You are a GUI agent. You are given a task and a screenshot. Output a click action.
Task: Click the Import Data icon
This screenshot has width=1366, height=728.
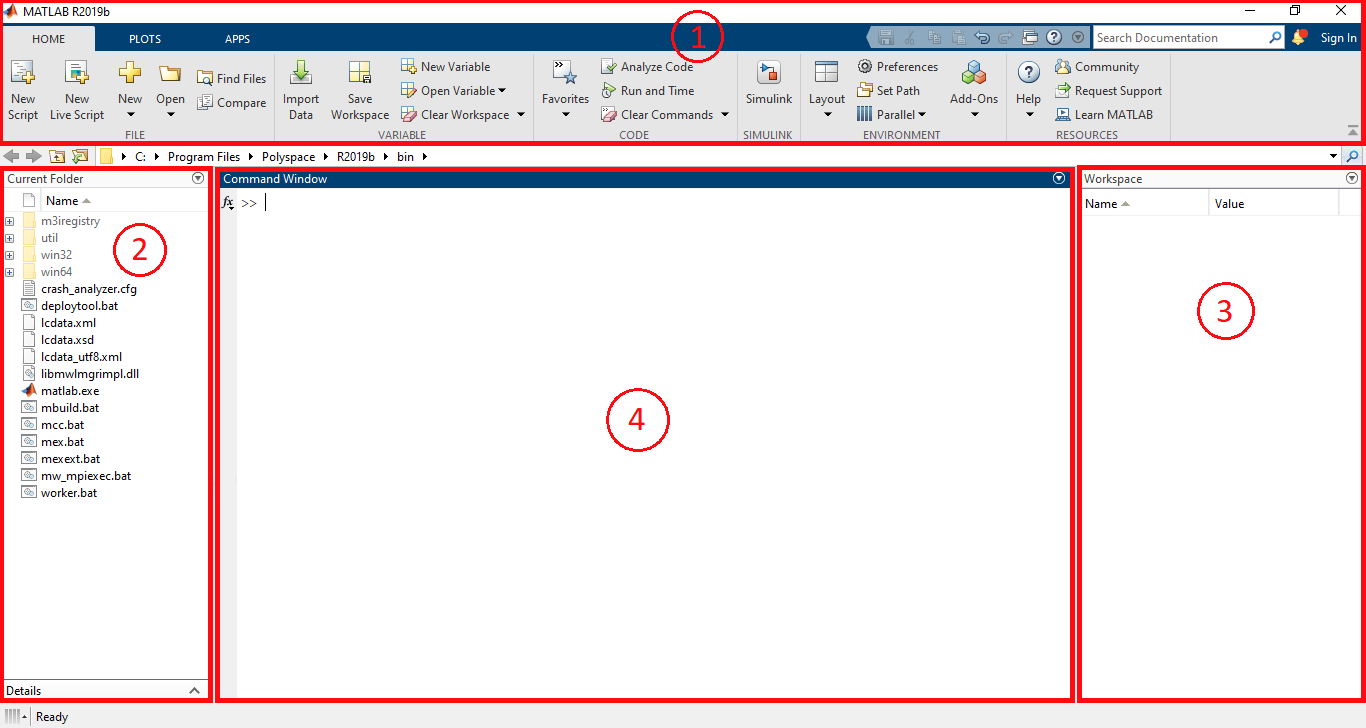tap(300, 71)
